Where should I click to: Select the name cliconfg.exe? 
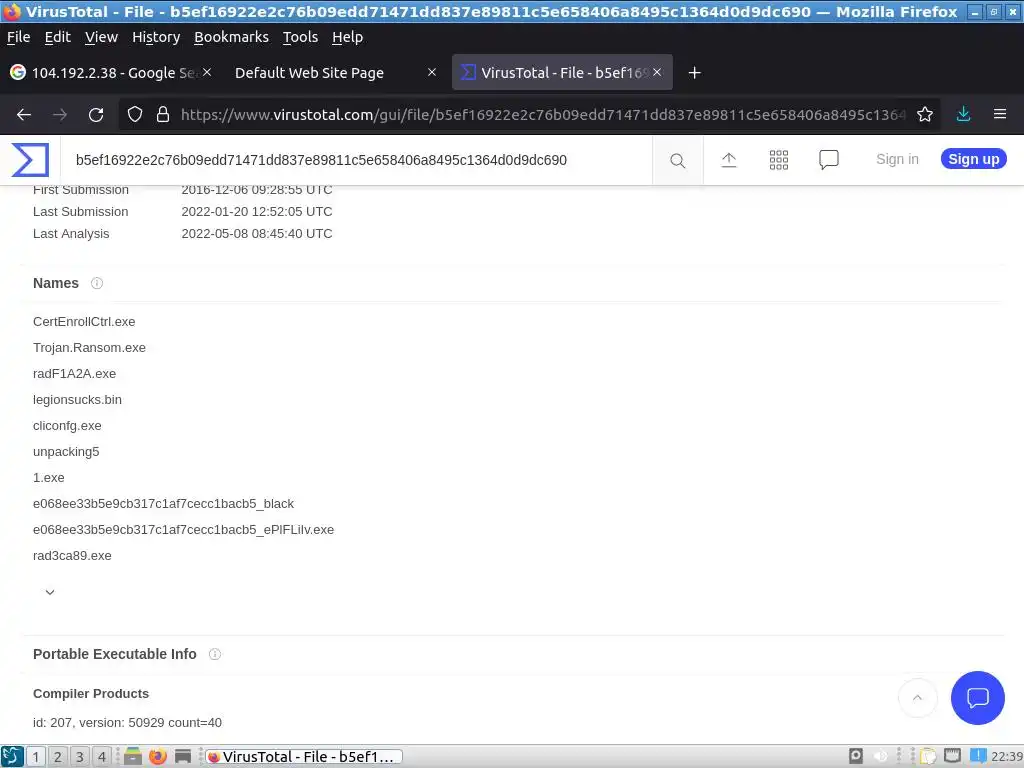pos(67,426)
